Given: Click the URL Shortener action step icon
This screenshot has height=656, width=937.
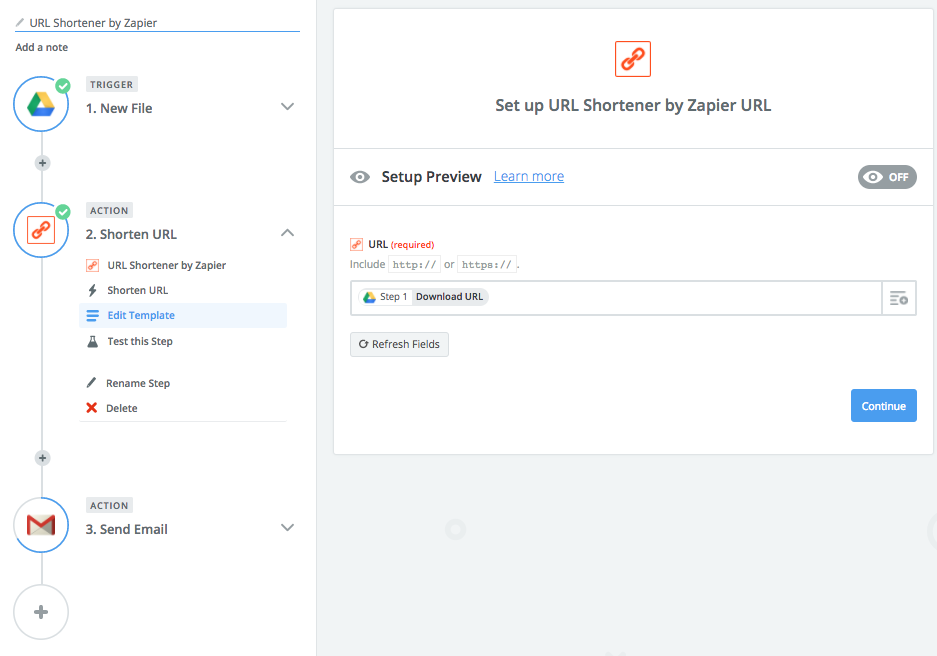Looking at the screenshot, I should (x=41, y=230).
